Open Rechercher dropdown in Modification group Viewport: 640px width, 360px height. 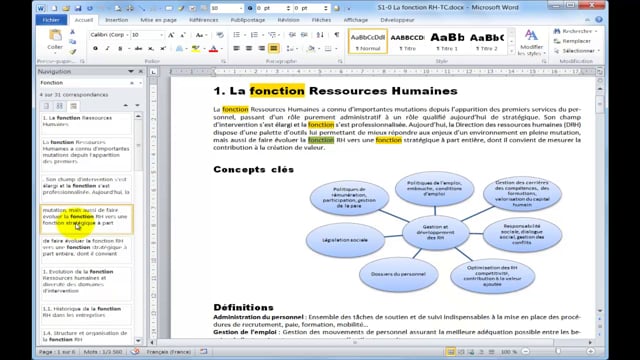[x=596, y=31]
